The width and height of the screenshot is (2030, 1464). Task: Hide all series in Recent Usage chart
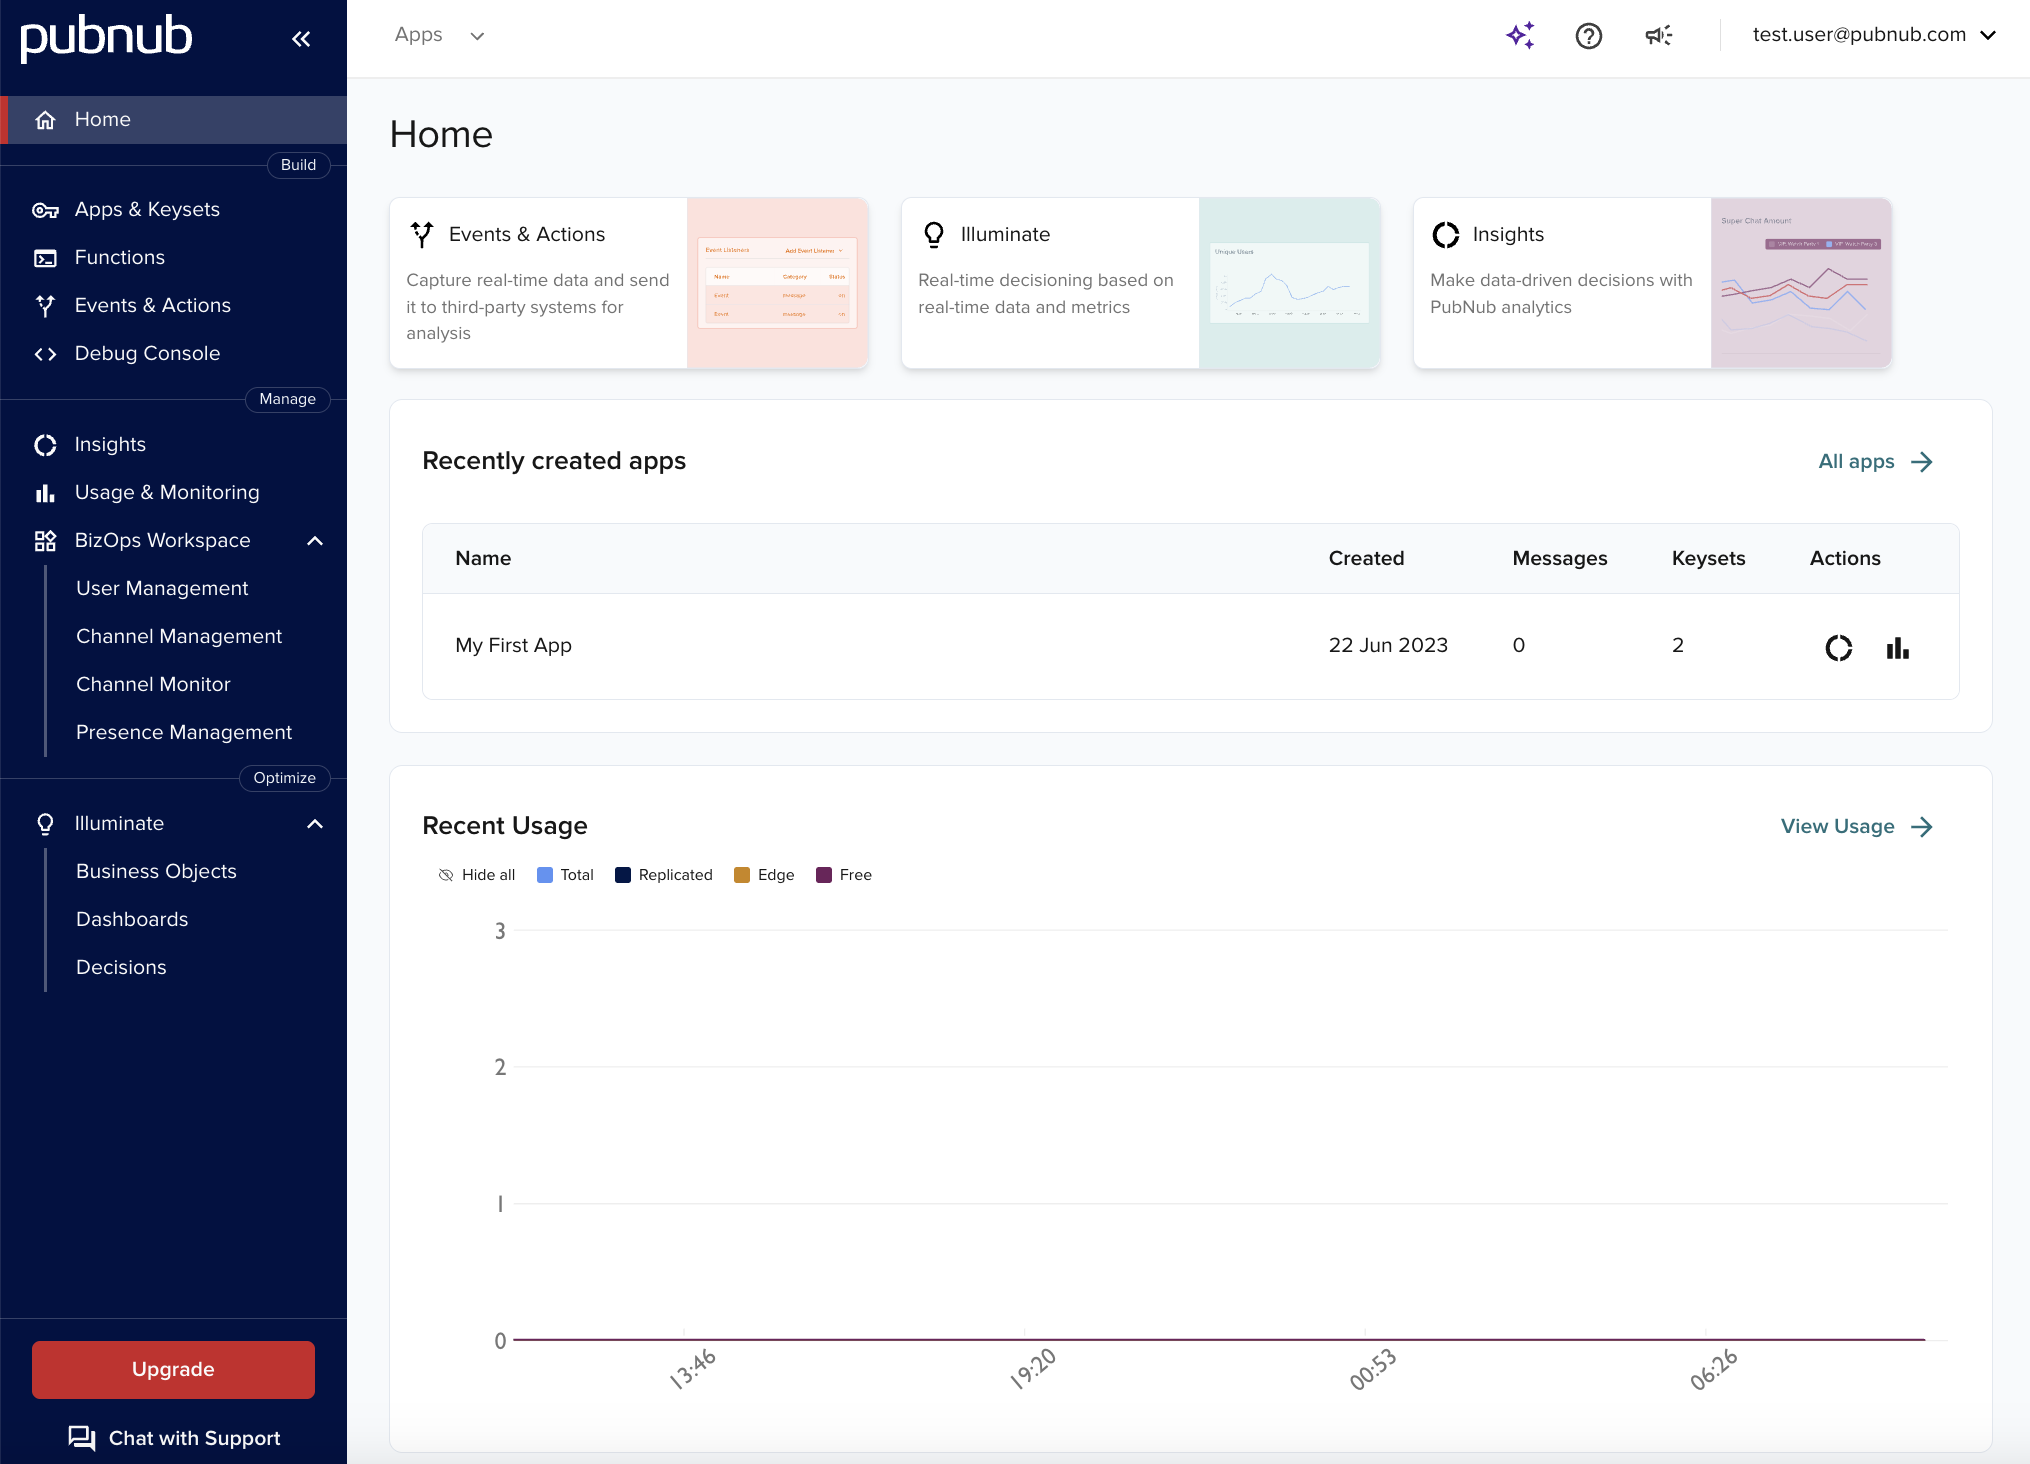(477, 874)
